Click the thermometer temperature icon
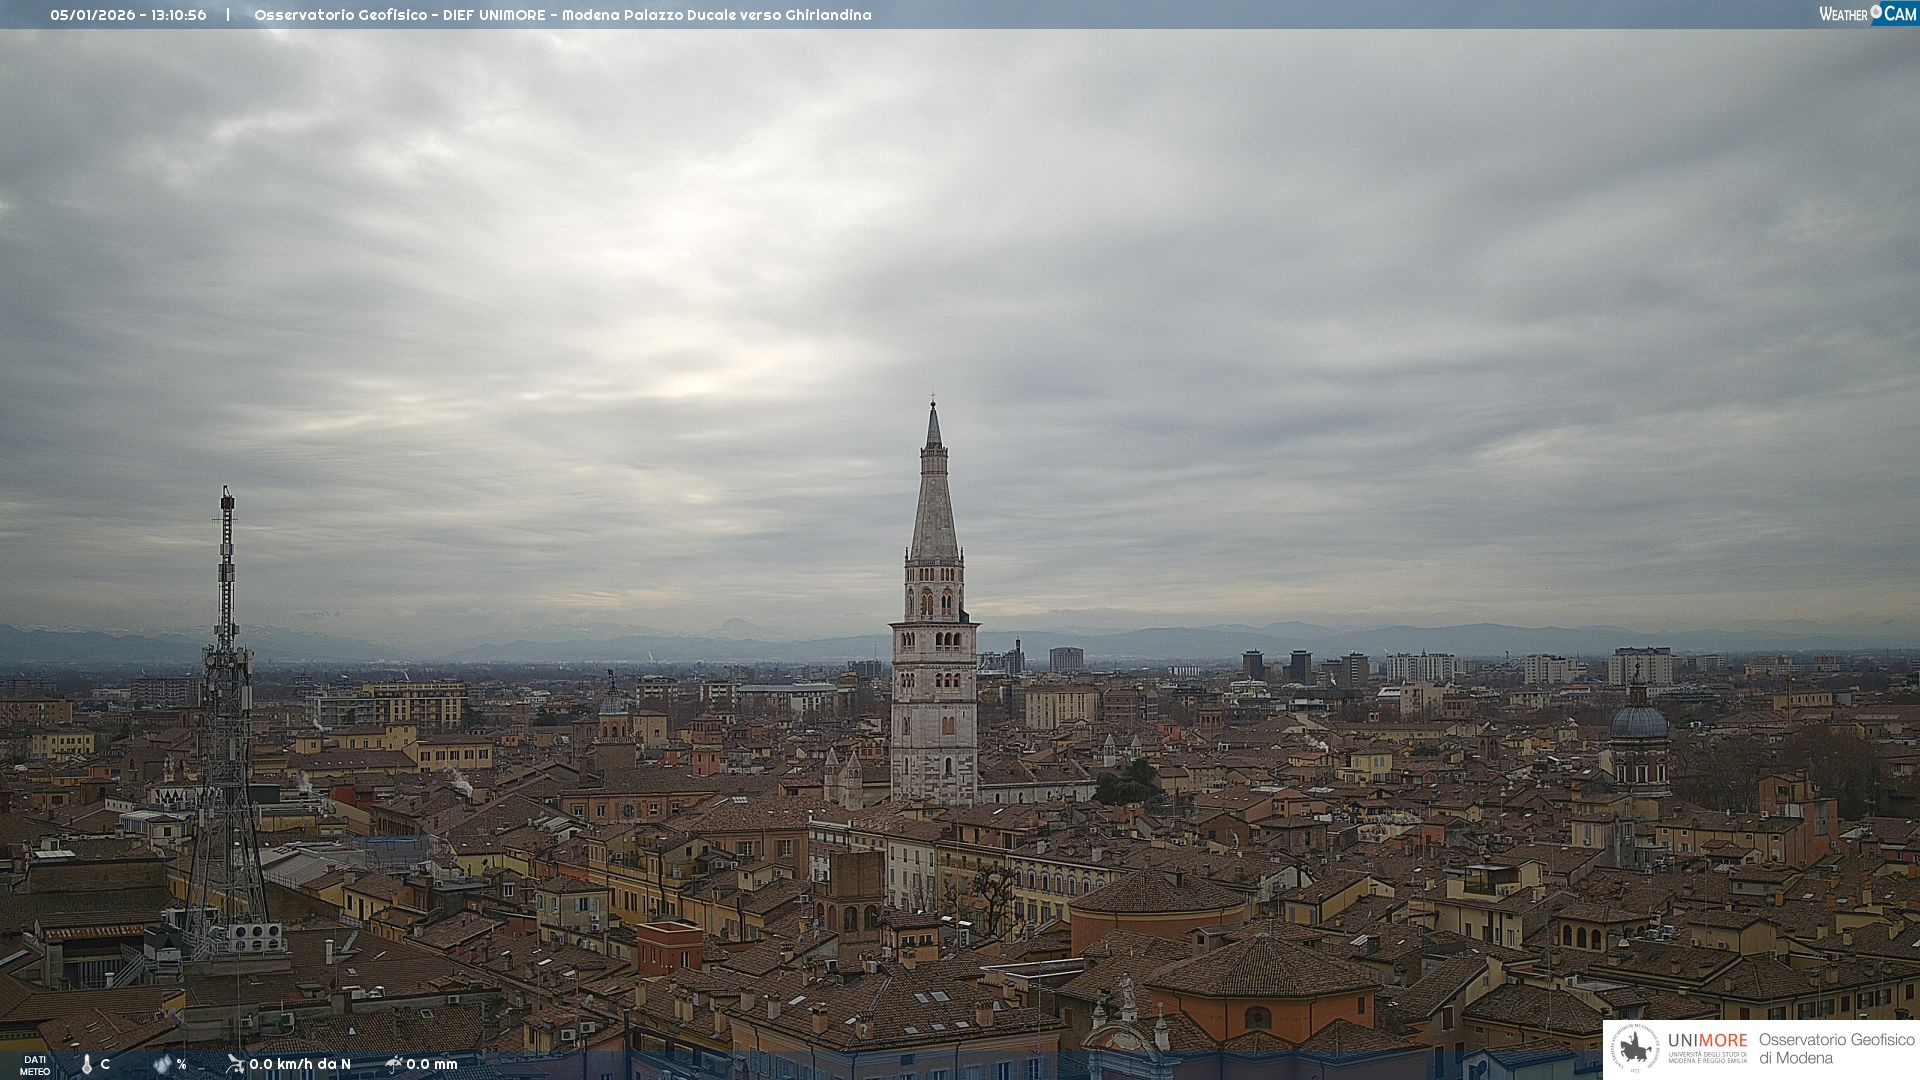The image size is (1920, 1080). tap(86, 1064)
